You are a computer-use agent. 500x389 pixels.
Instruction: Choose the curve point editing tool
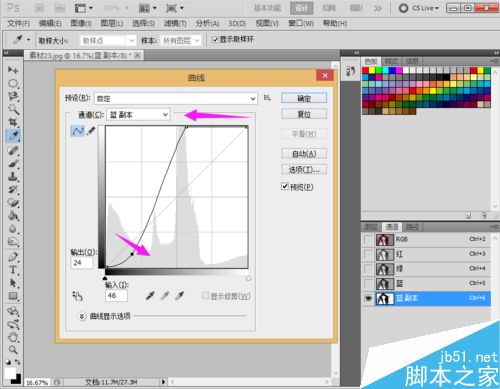(x=77, y=131)
